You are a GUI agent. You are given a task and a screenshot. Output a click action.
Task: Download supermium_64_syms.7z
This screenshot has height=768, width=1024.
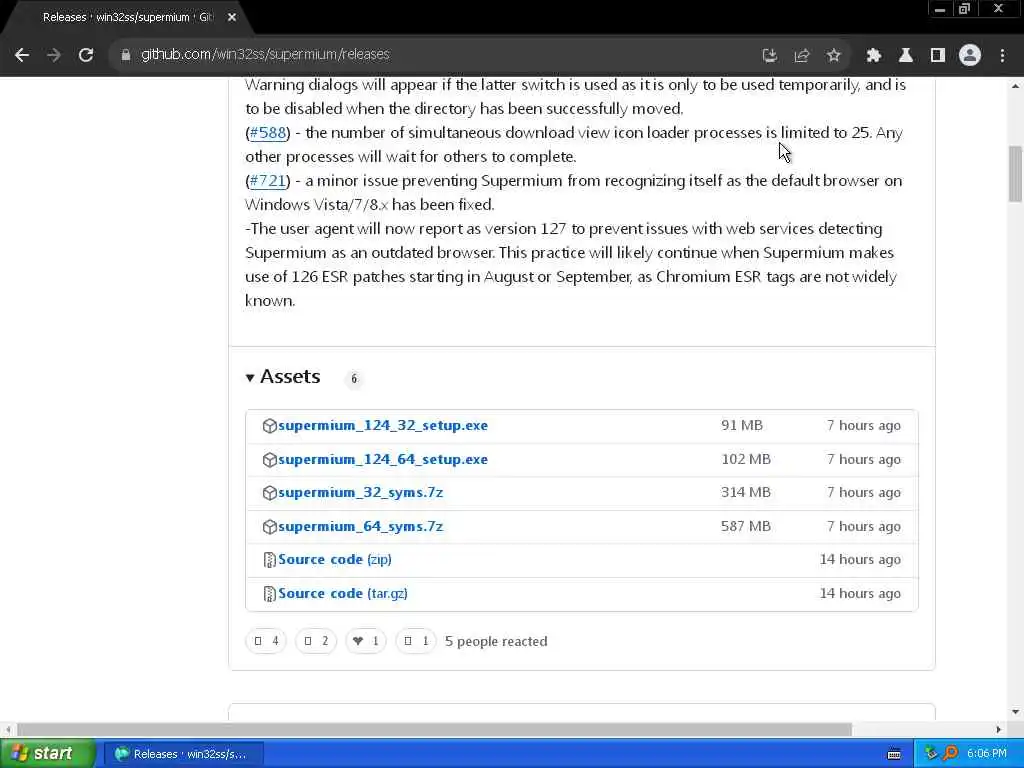[x=360, y=526]
